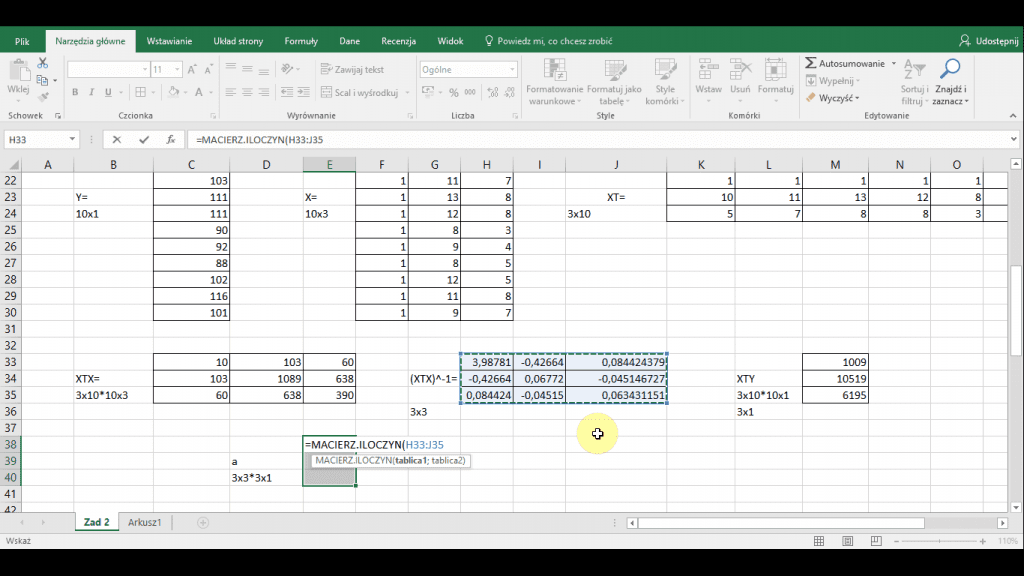Click the zoom slider in status bar
Image resolution: width=1024 pixels, height=576 pixels.
pos(939,541)
